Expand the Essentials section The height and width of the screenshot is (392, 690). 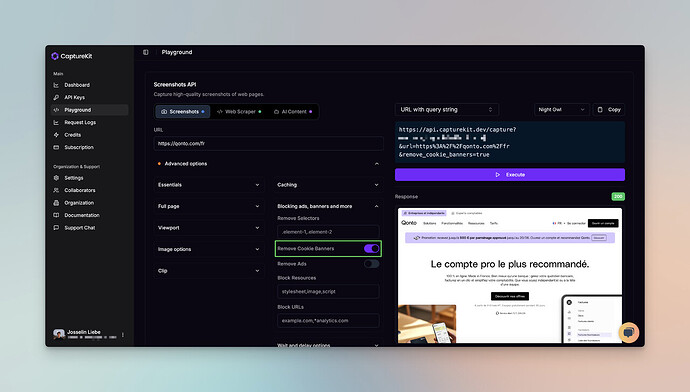[x=209, y=185]
